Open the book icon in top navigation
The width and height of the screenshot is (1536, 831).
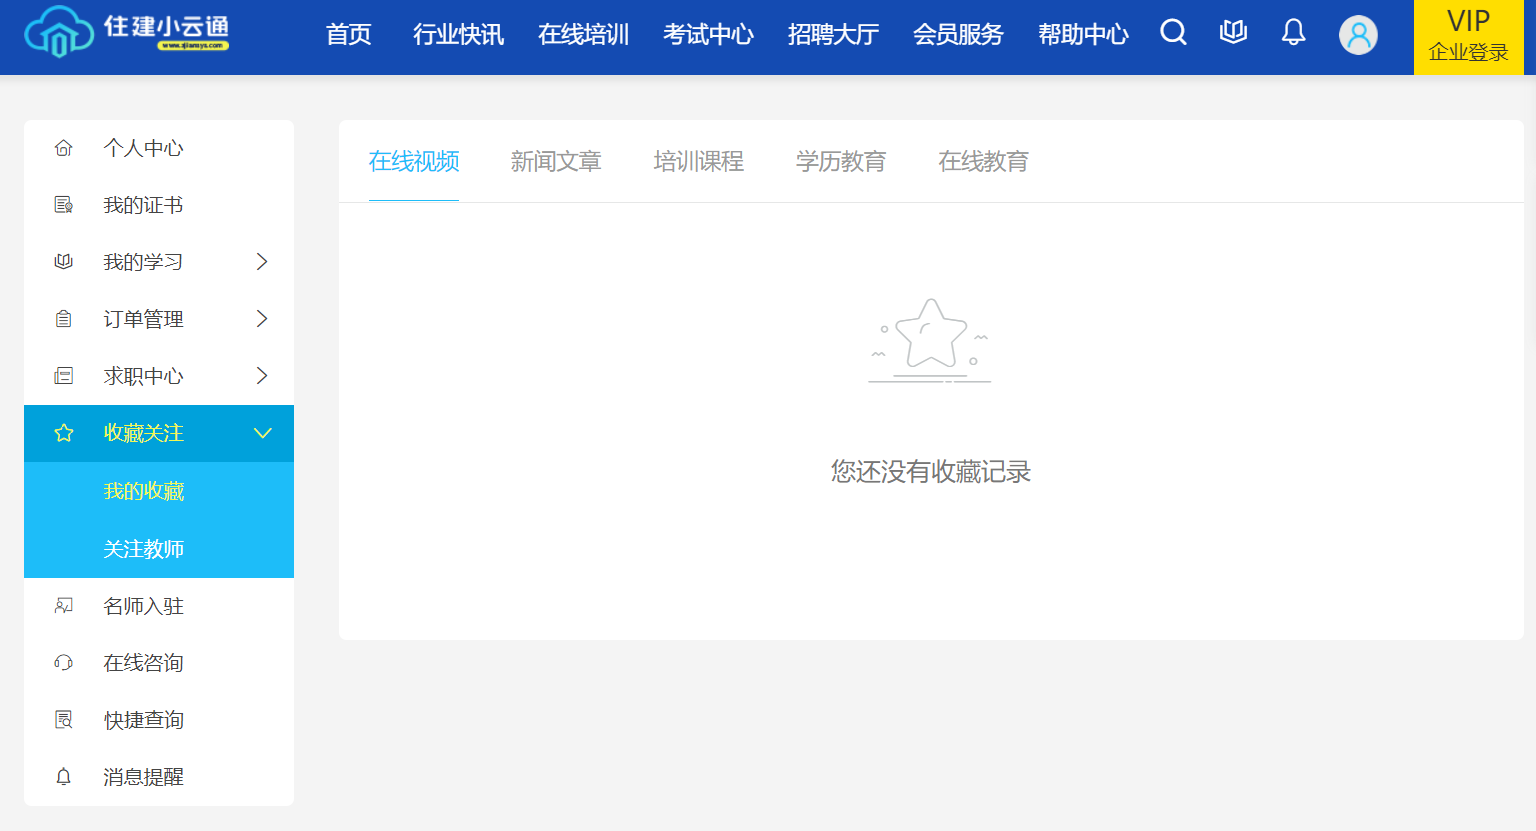[x=1233, y=33]
